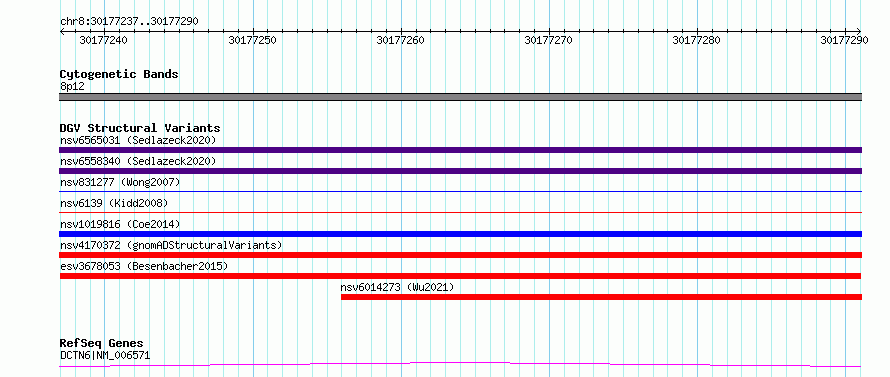890x377 pixels.
Task: Click label nsv4170372 (gnomADStructuralVariants)
Action: pos(171,245)
